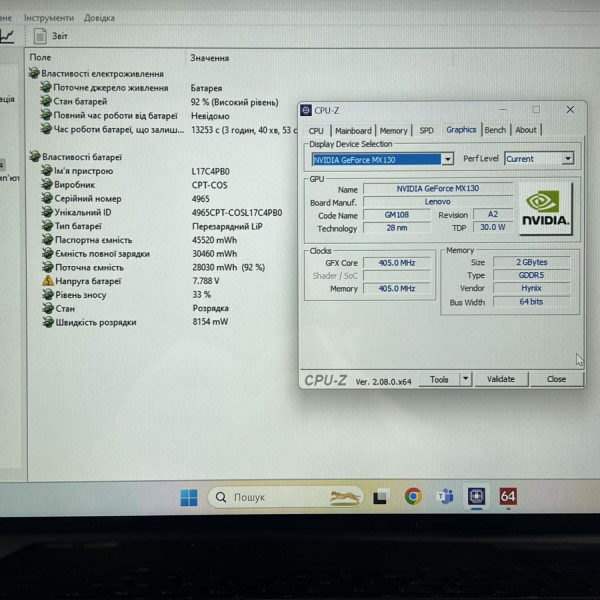The image size is (600, 600).
Task: Click icon next to Ім'я пристрою
Action: (47, 170)
